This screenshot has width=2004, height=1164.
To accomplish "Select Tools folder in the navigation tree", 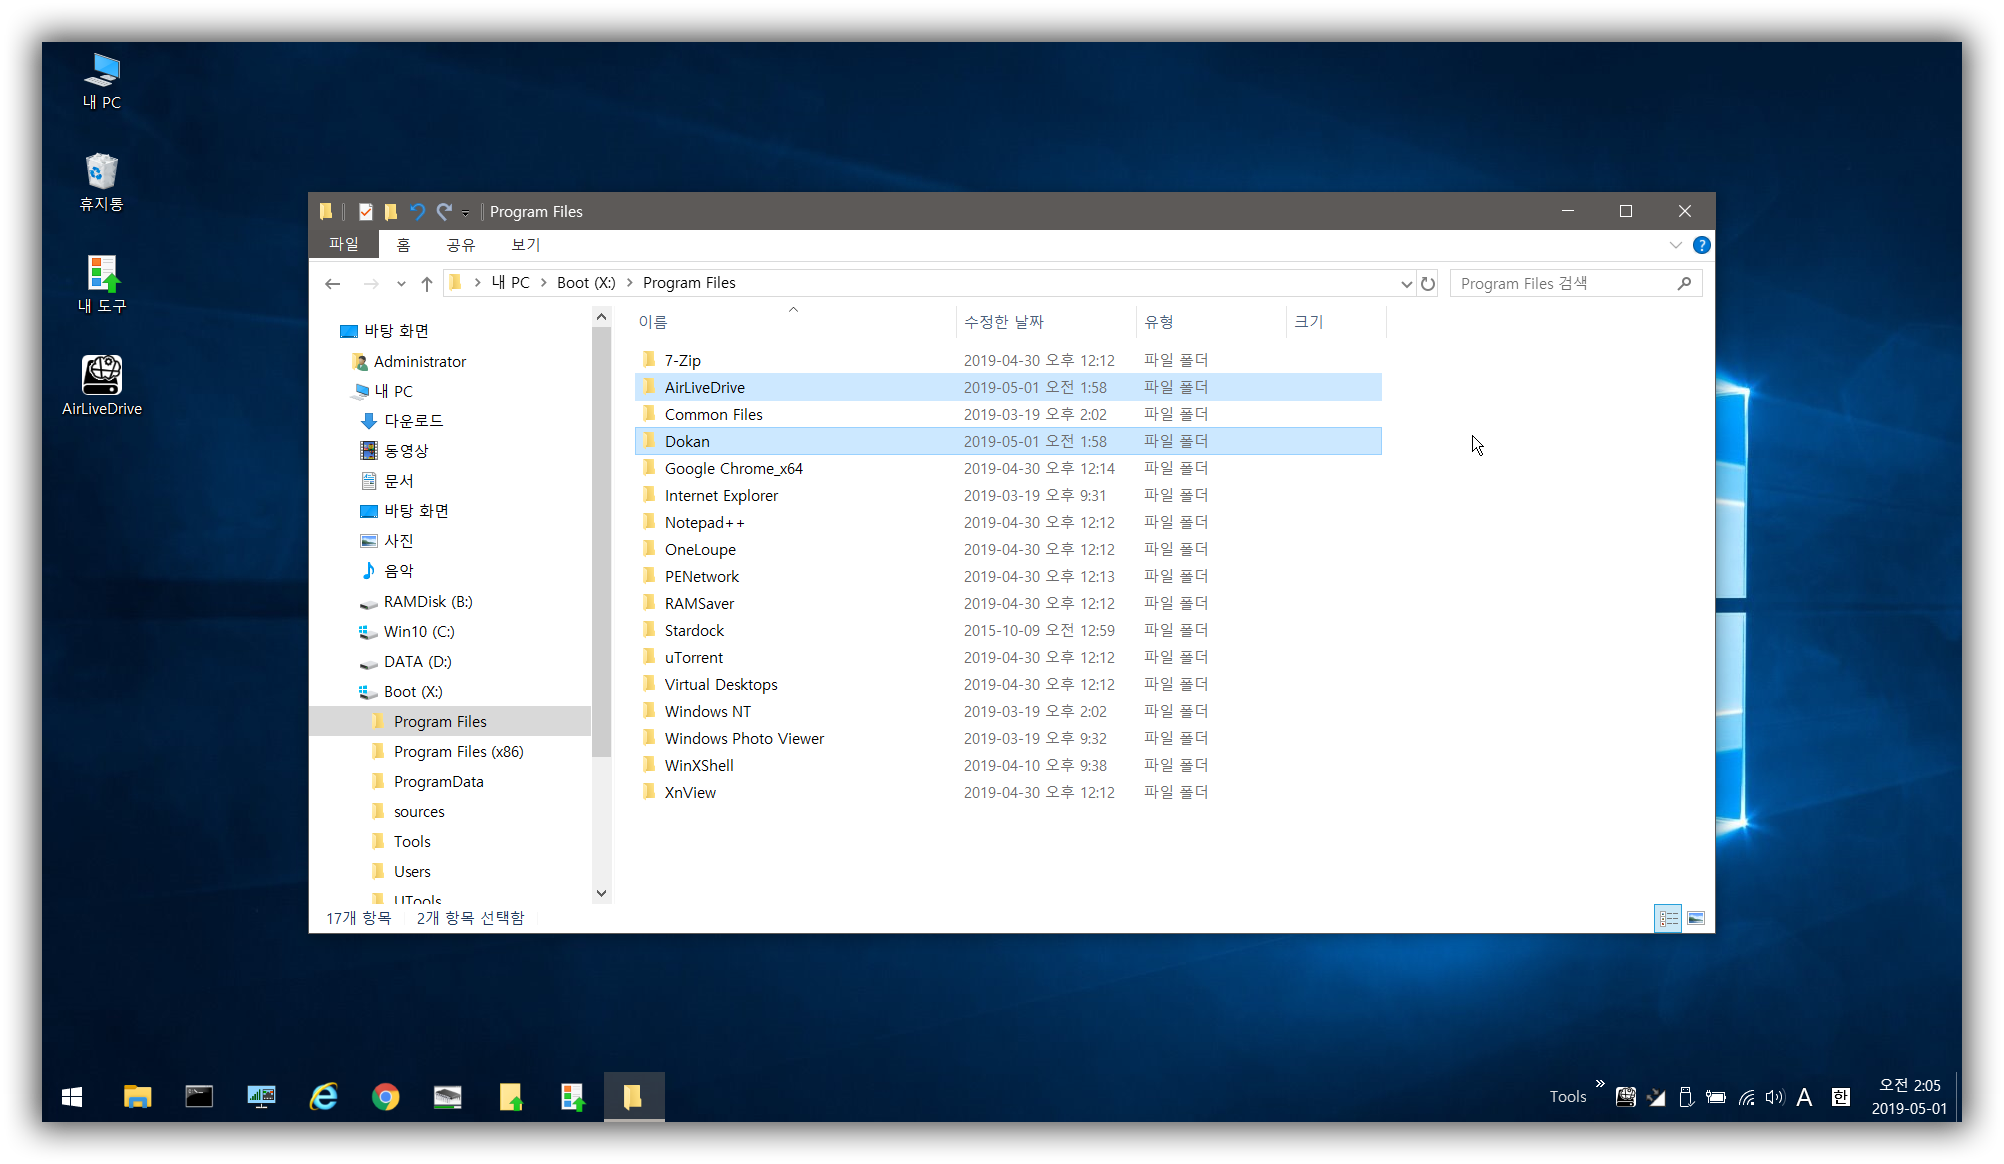I will pos(412,842).
